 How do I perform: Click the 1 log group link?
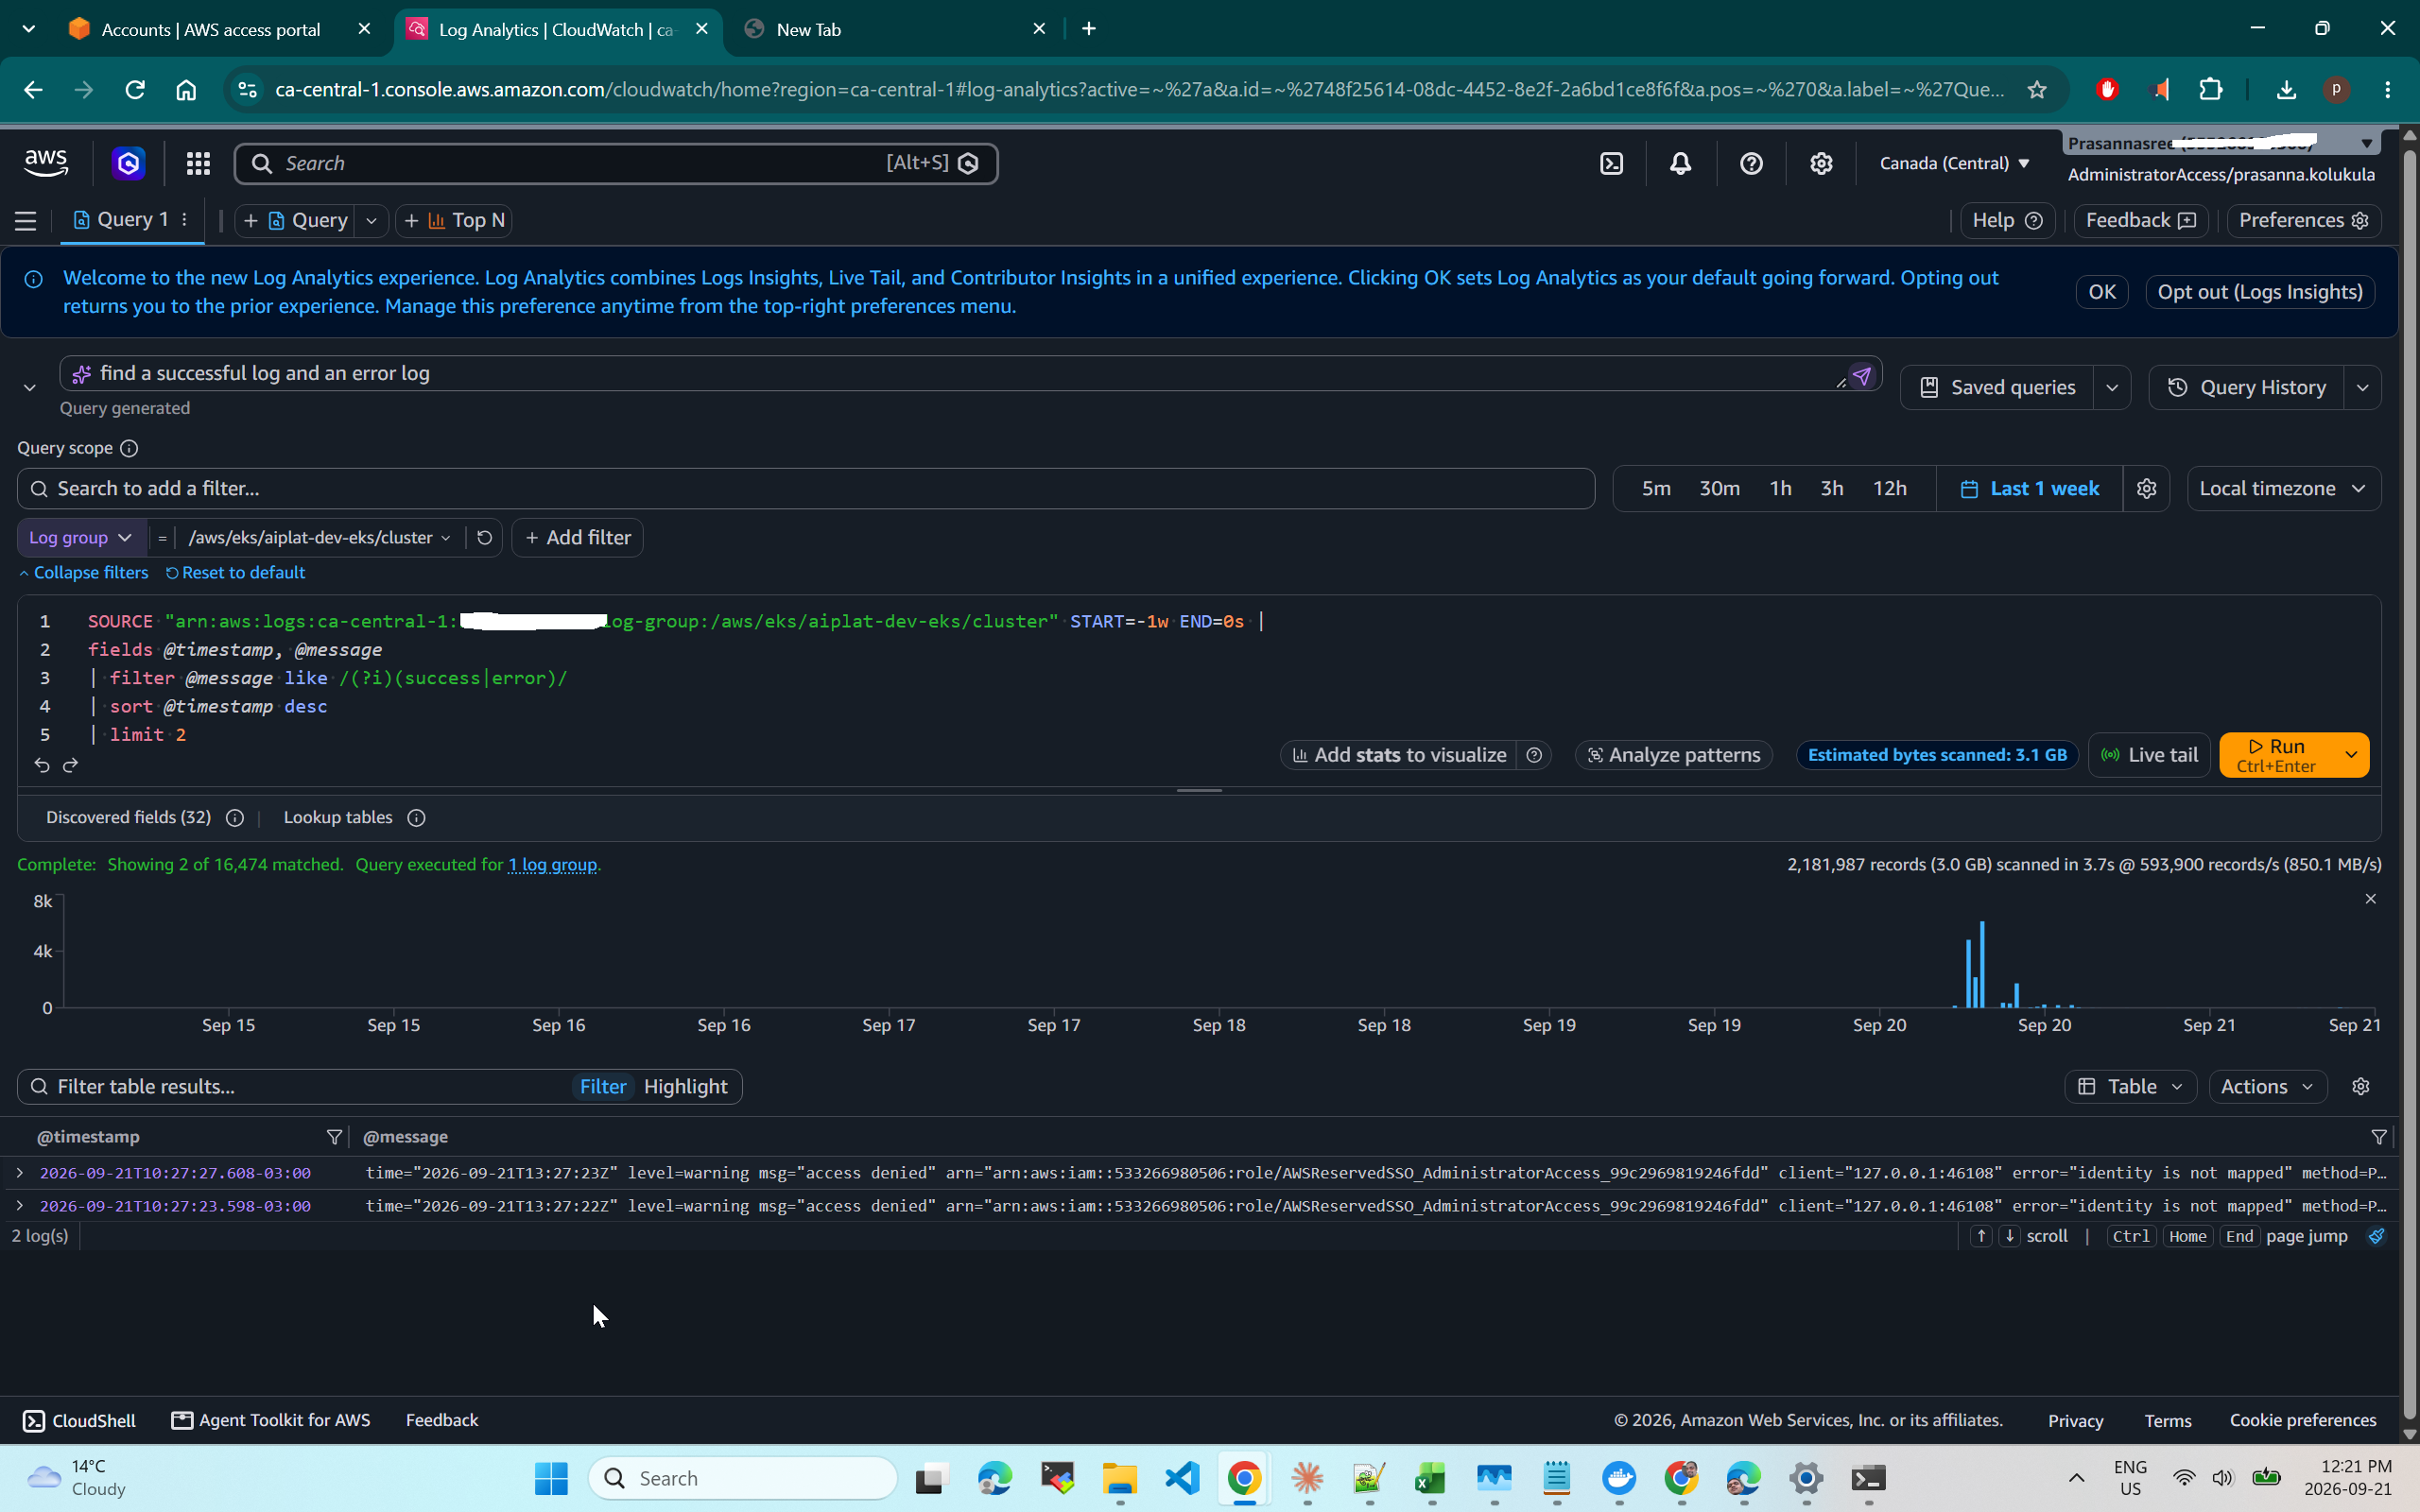552,864
